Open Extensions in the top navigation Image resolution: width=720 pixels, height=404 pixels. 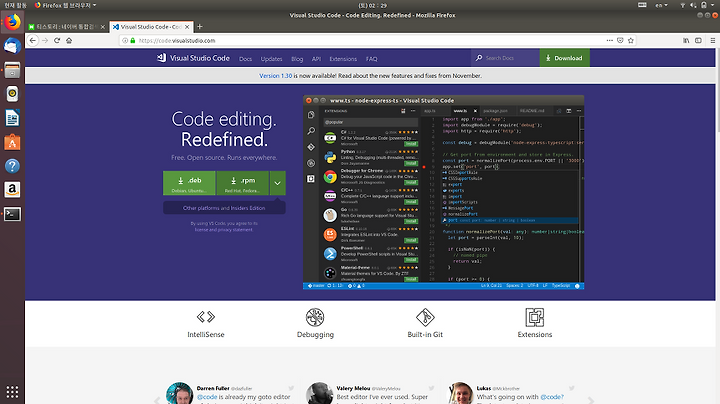point(343,59)
